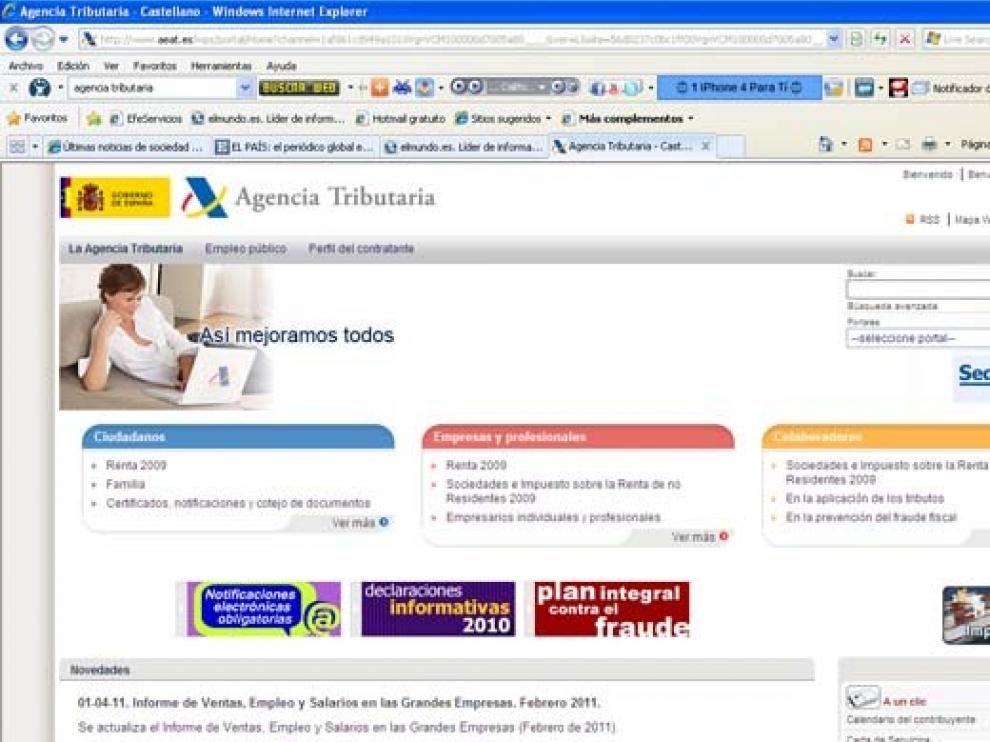Click the orange RSS feeds command icon

click(865, 145)
